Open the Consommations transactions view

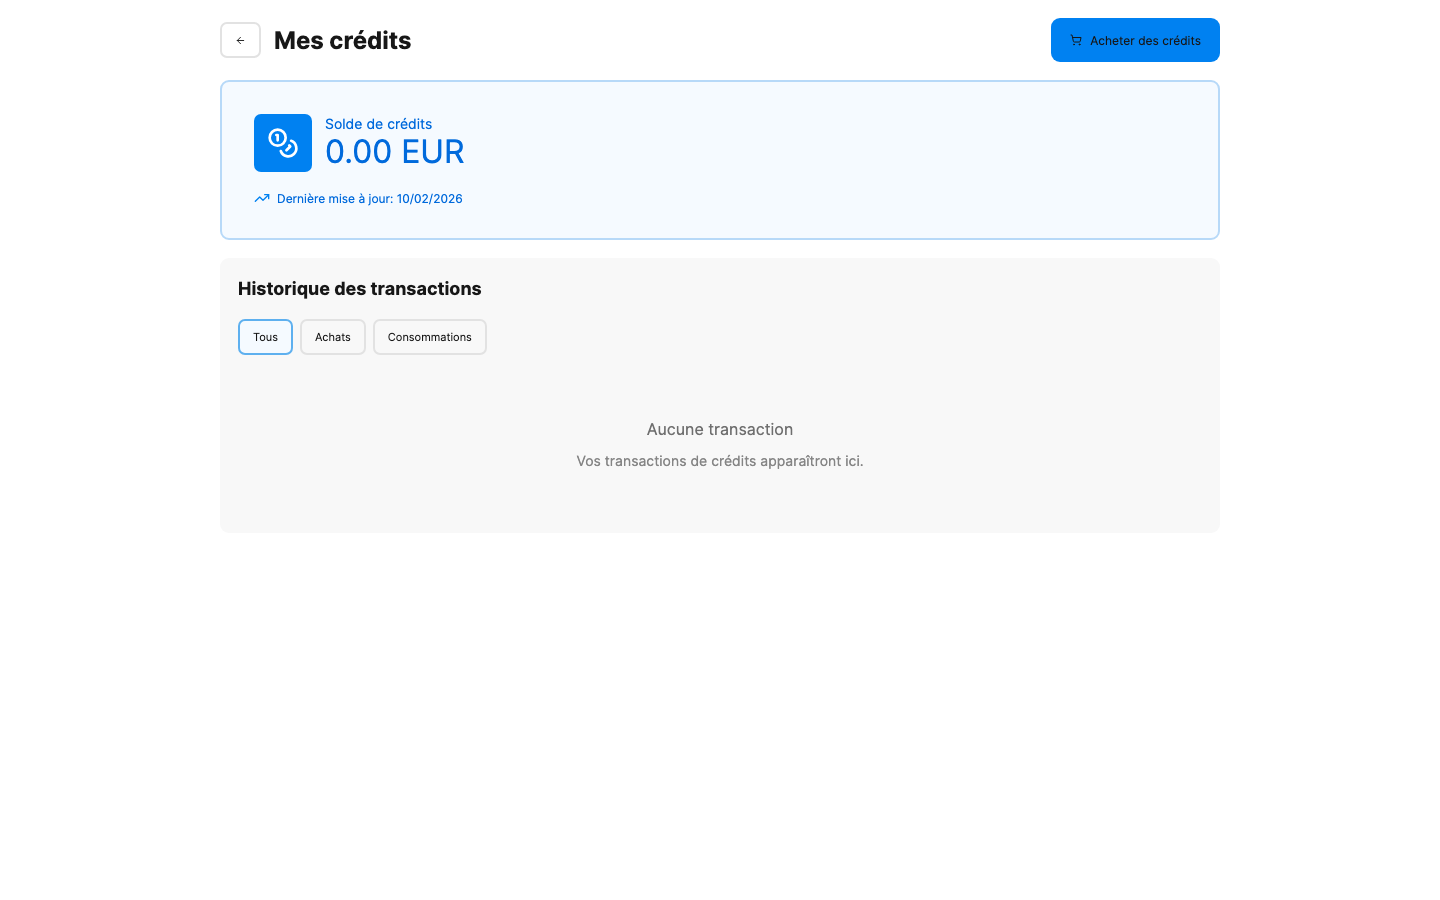pyautogui.click(x=429, y=337)
